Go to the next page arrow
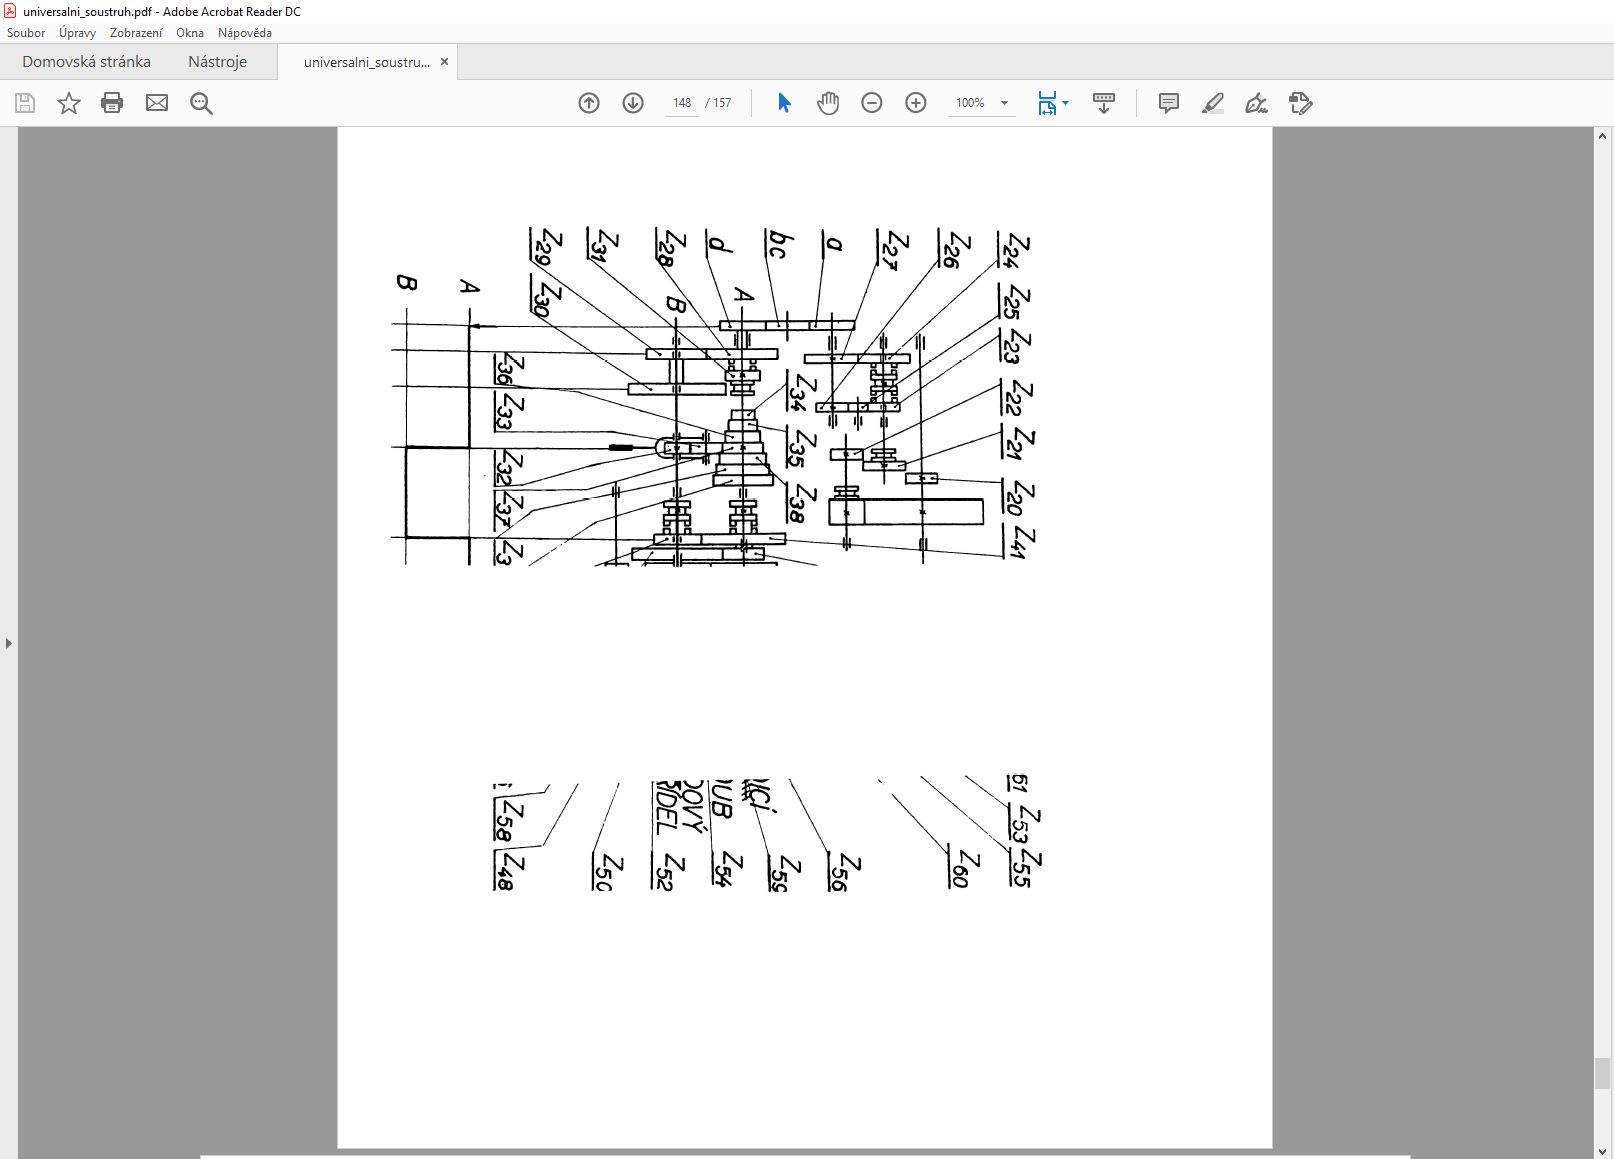Image resolution: width=1614 pixels, height=1159 pixels. [x=633, y=103]
